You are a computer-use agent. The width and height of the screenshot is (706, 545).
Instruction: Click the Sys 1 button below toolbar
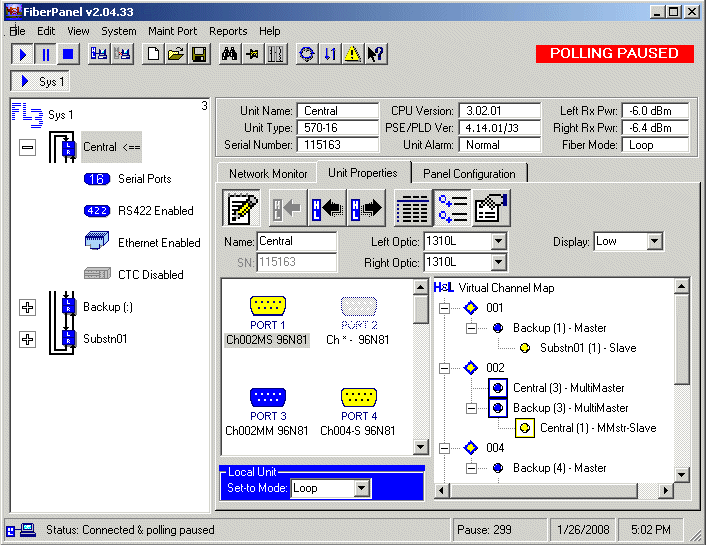click(x=41, y=82)
